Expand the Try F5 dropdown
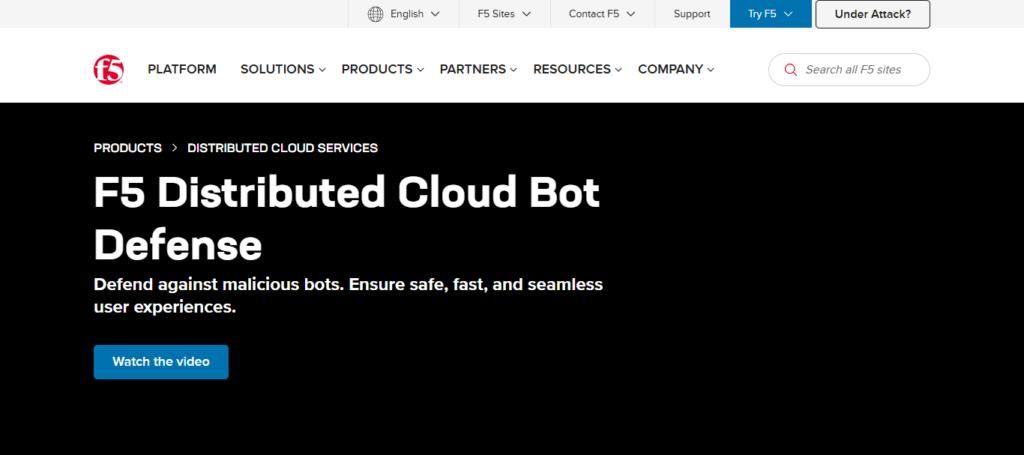 (771, 14)
